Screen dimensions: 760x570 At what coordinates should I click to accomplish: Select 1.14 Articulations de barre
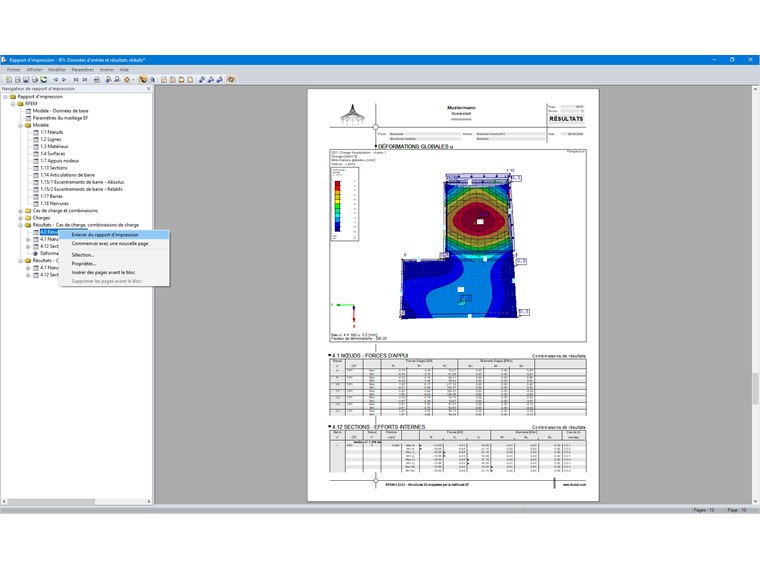tap(68, 175)
